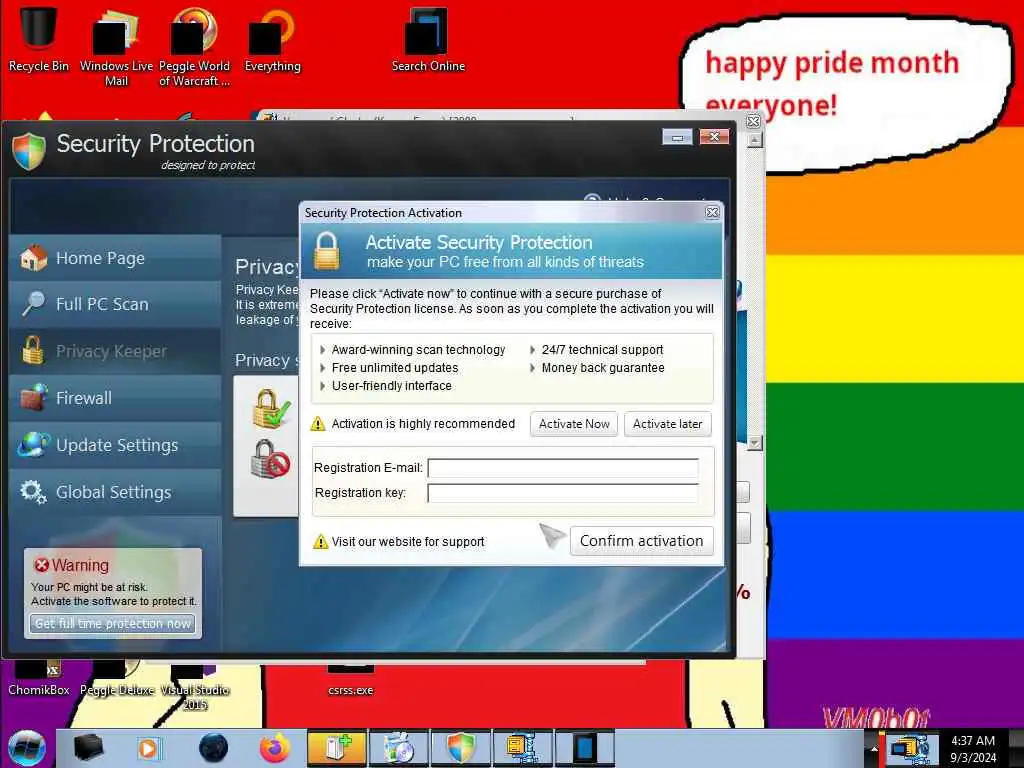Screen dimensions: 1024x768
Task: Click padlock with green checkmark icon
Action: 270,408
